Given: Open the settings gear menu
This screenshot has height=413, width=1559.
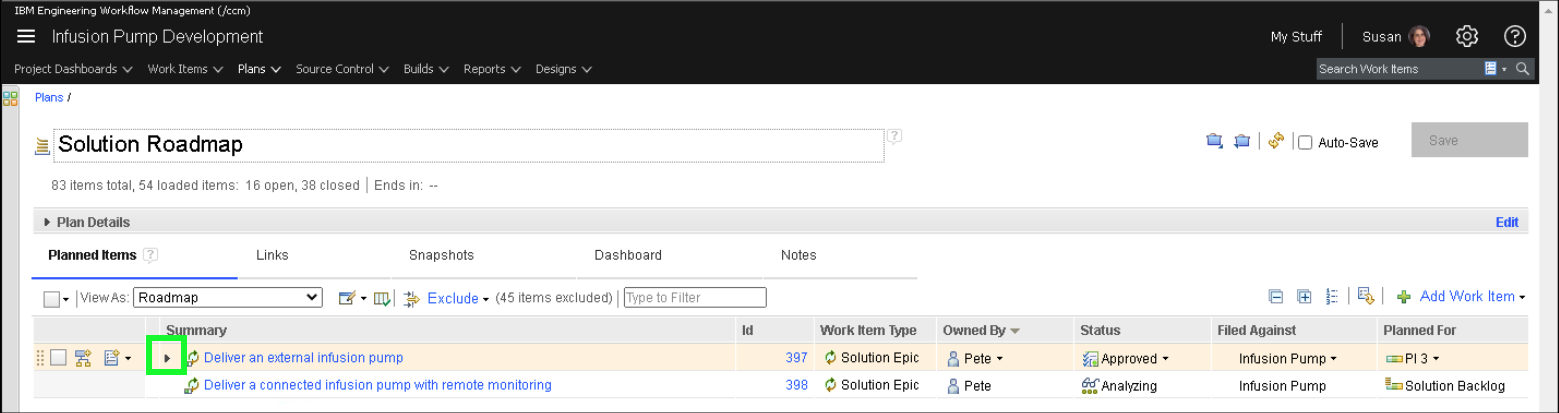Looking at the screenshot, I should coord(1466,37).
